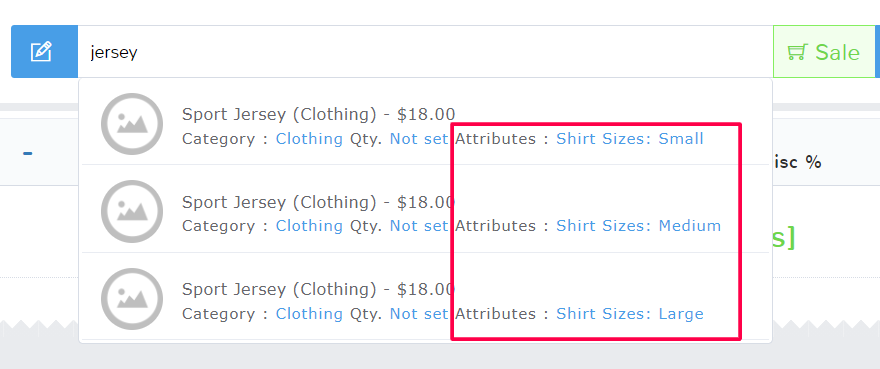This screenshot has width=880, height=369.
Task: Click Not set quantity in first result
Action: tap(419, 139)
